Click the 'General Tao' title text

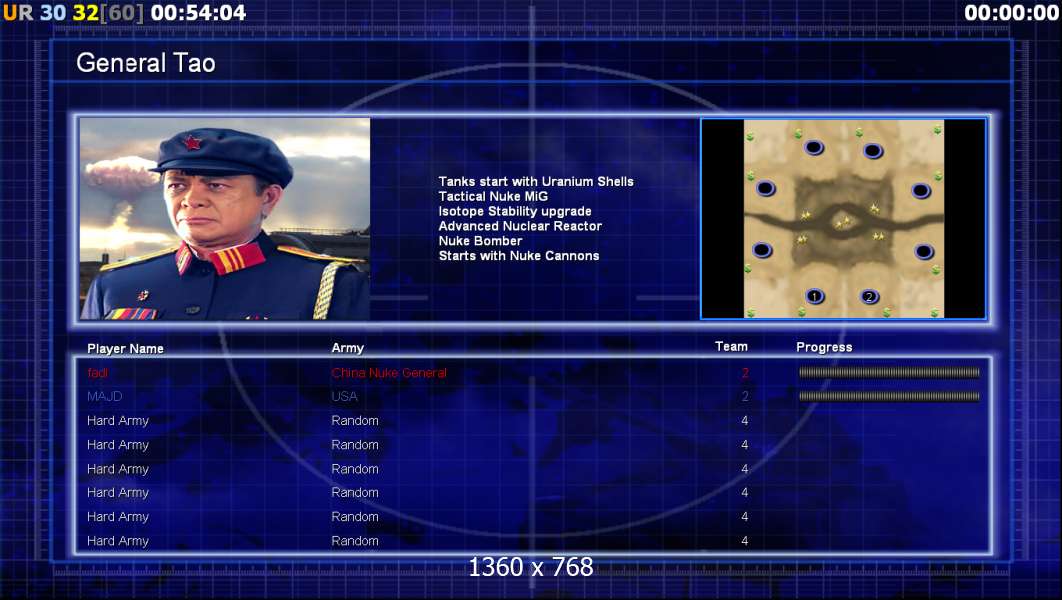pyautogui.click(x=146, y=63)
